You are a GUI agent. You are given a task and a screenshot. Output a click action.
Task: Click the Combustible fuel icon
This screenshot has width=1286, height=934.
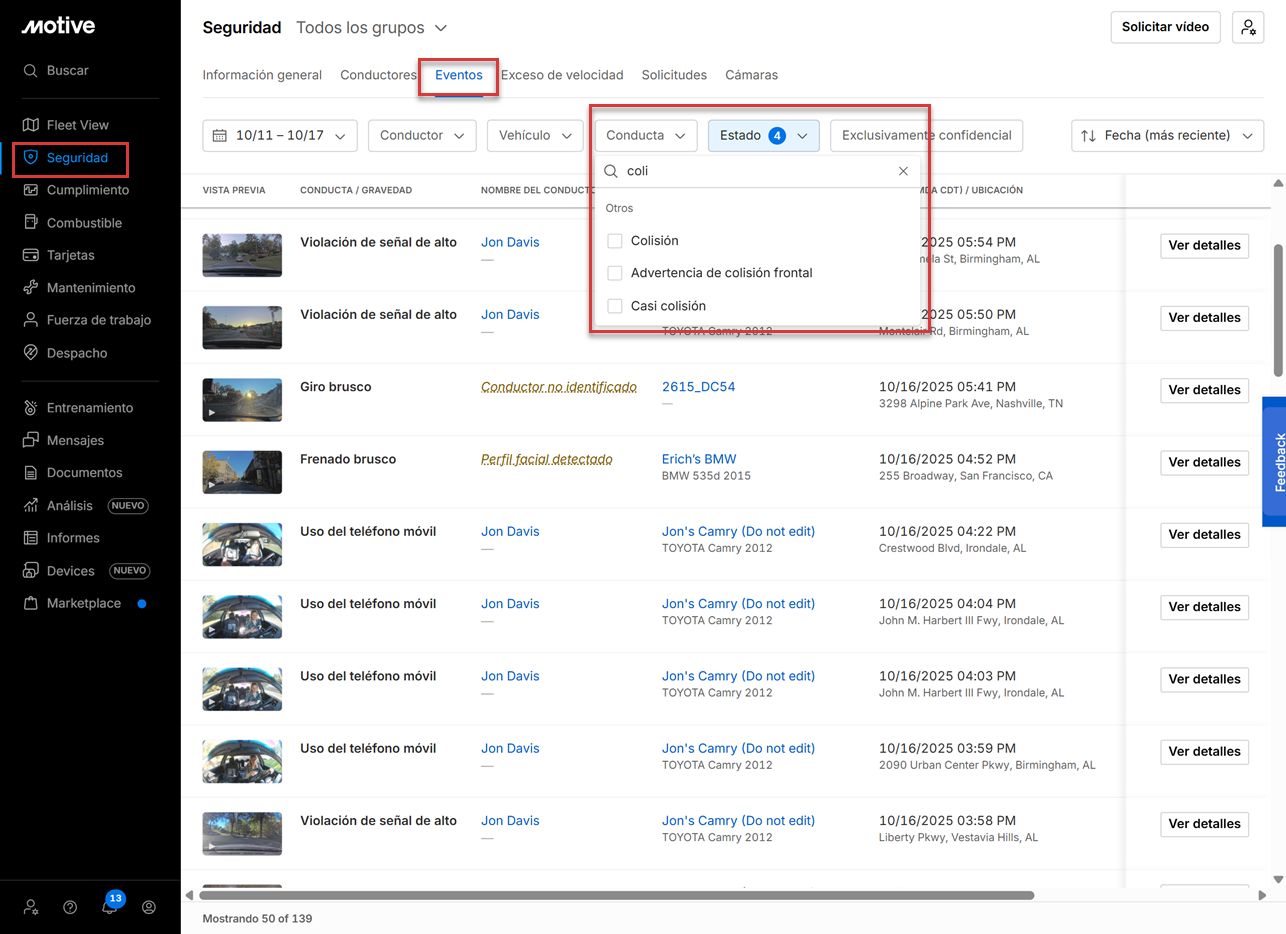(31, 223)
